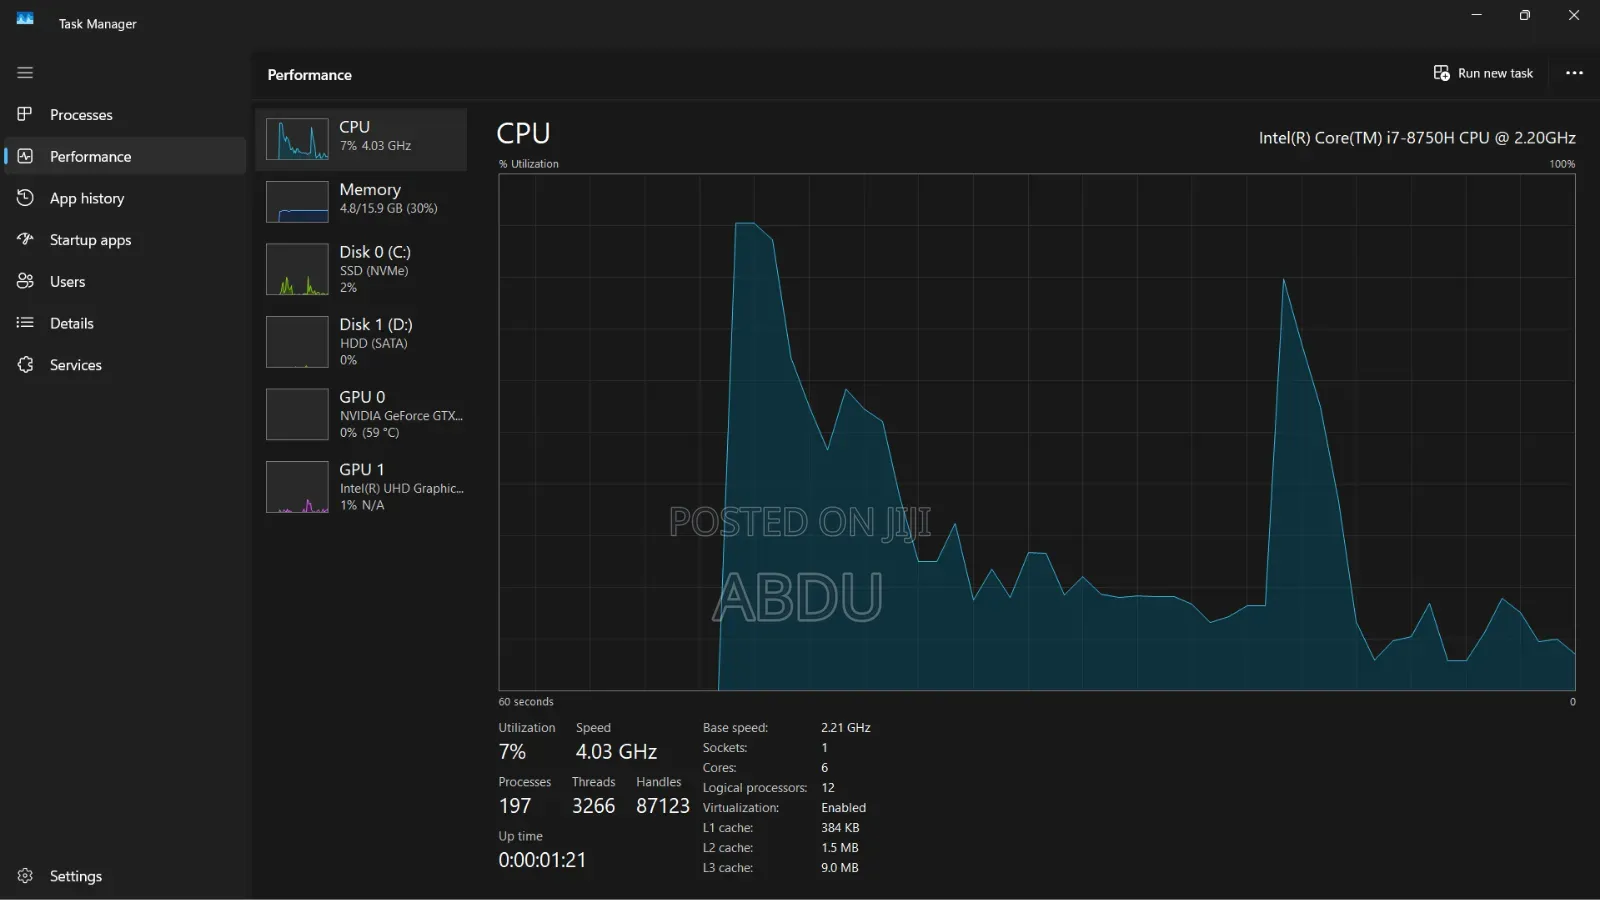Open the Users page

[68, 282]
